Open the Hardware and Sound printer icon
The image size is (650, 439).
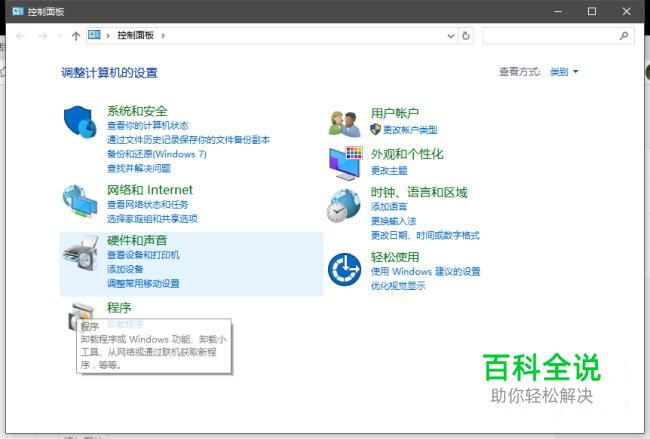pos(81,253)
